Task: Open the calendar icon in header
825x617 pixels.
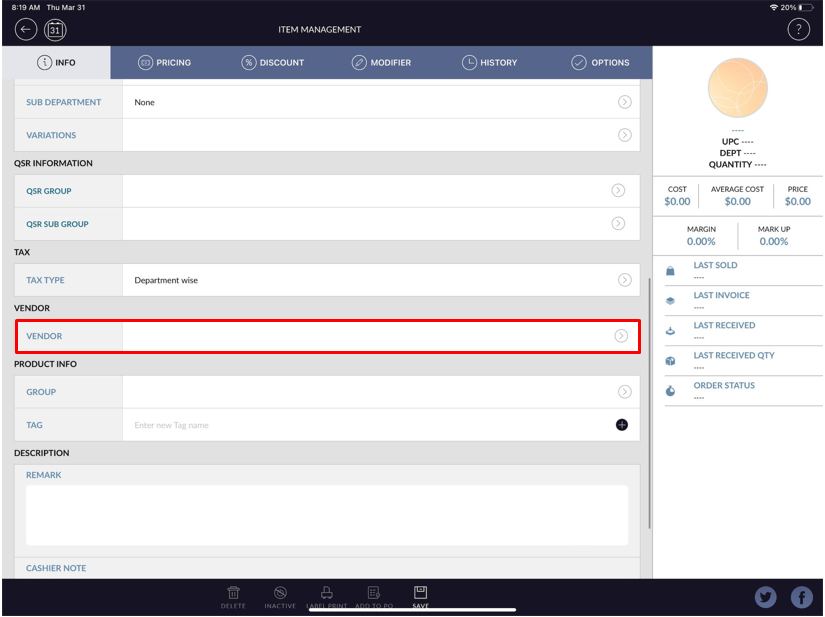Action: click(x=55, y=29)
